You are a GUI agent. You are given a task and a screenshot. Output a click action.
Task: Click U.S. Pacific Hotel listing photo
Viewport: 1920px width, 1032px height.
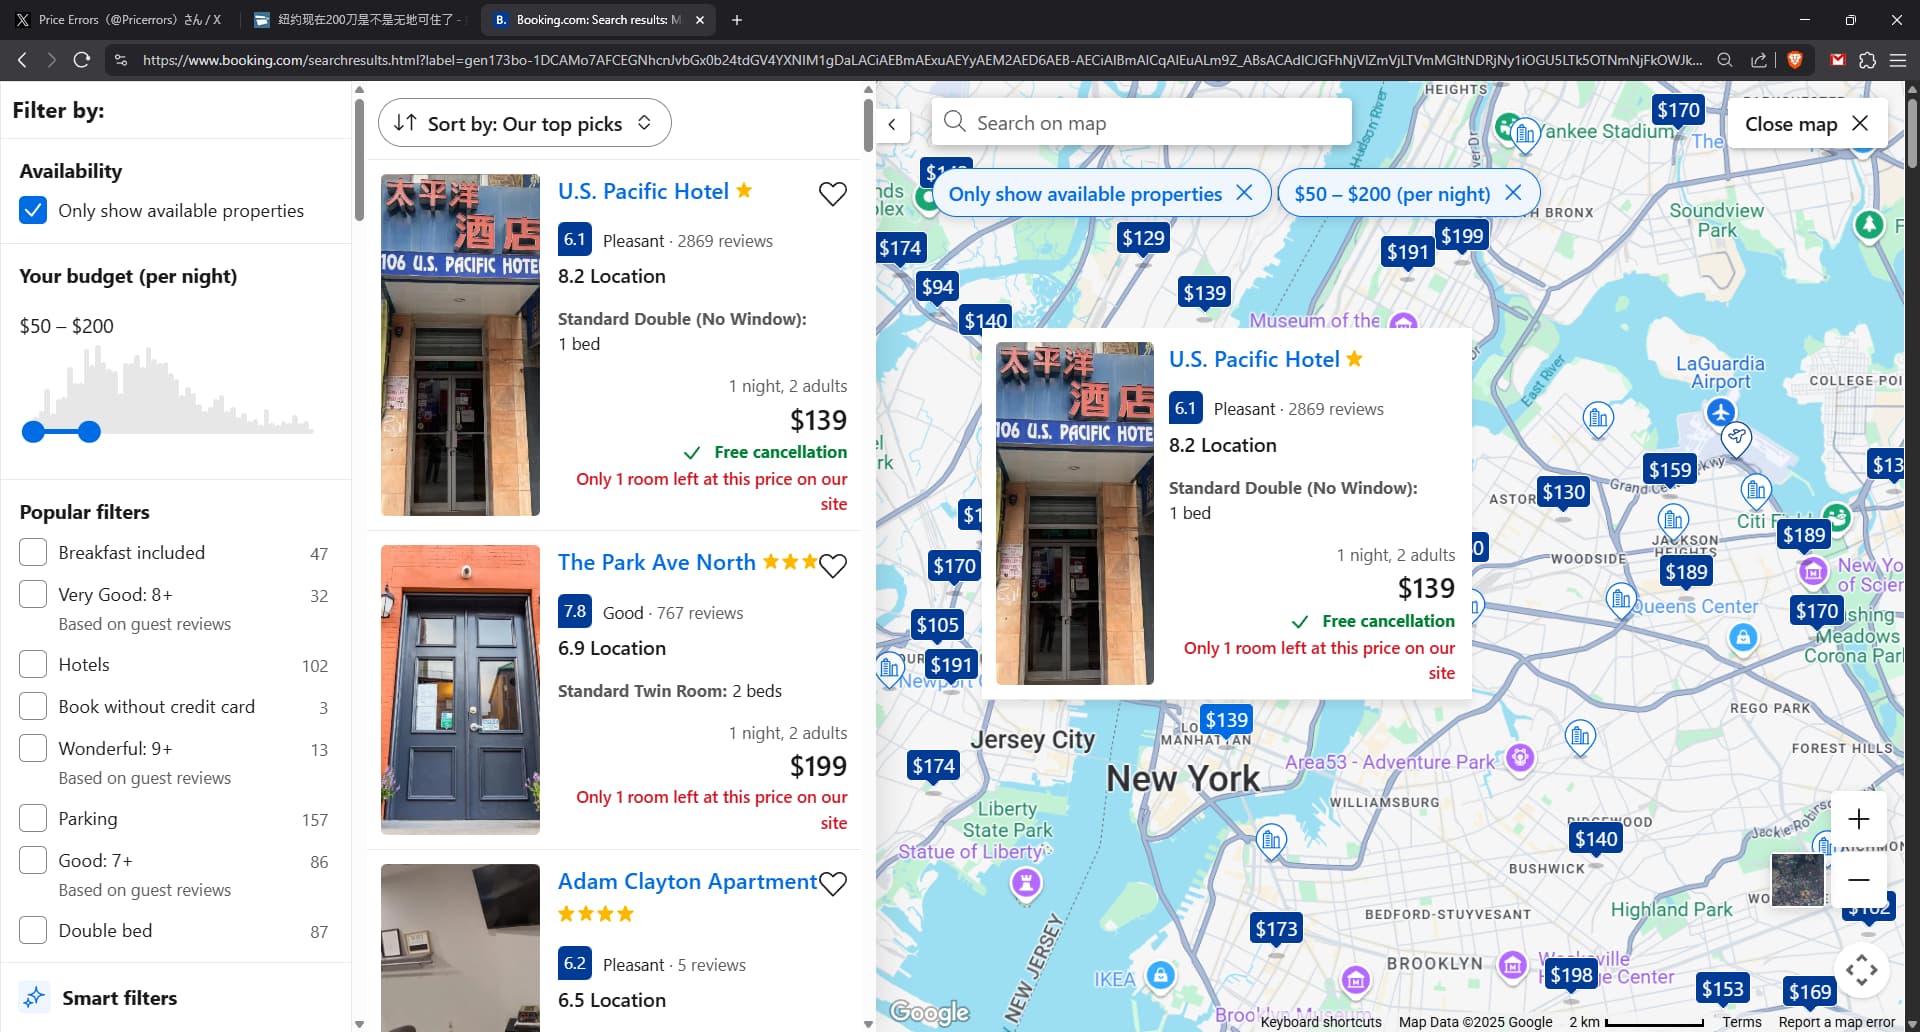(x=460, y=345)
